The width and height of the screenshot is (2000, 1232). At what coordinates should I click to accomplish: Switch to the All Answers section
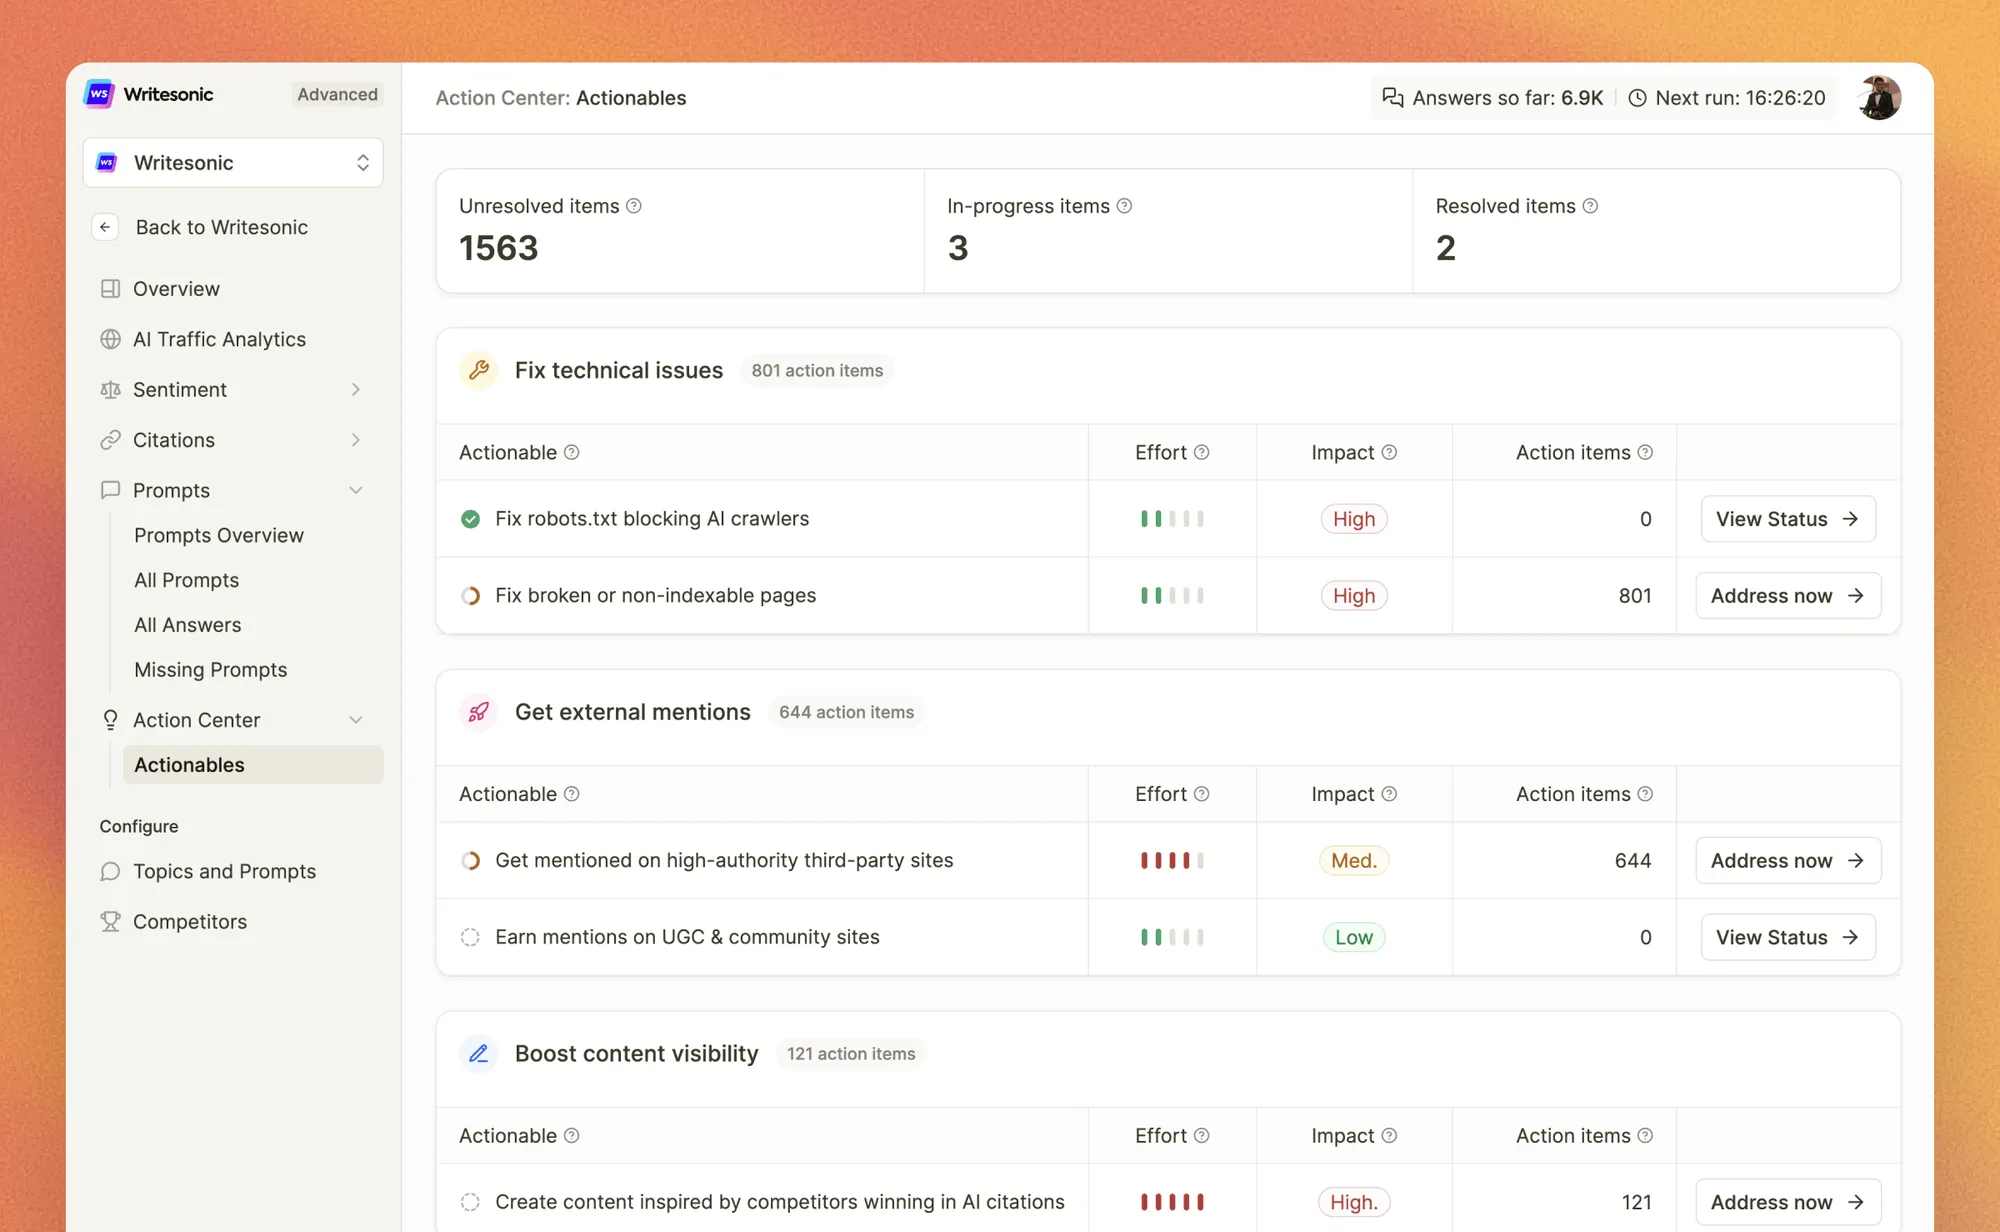coord(187,624)
